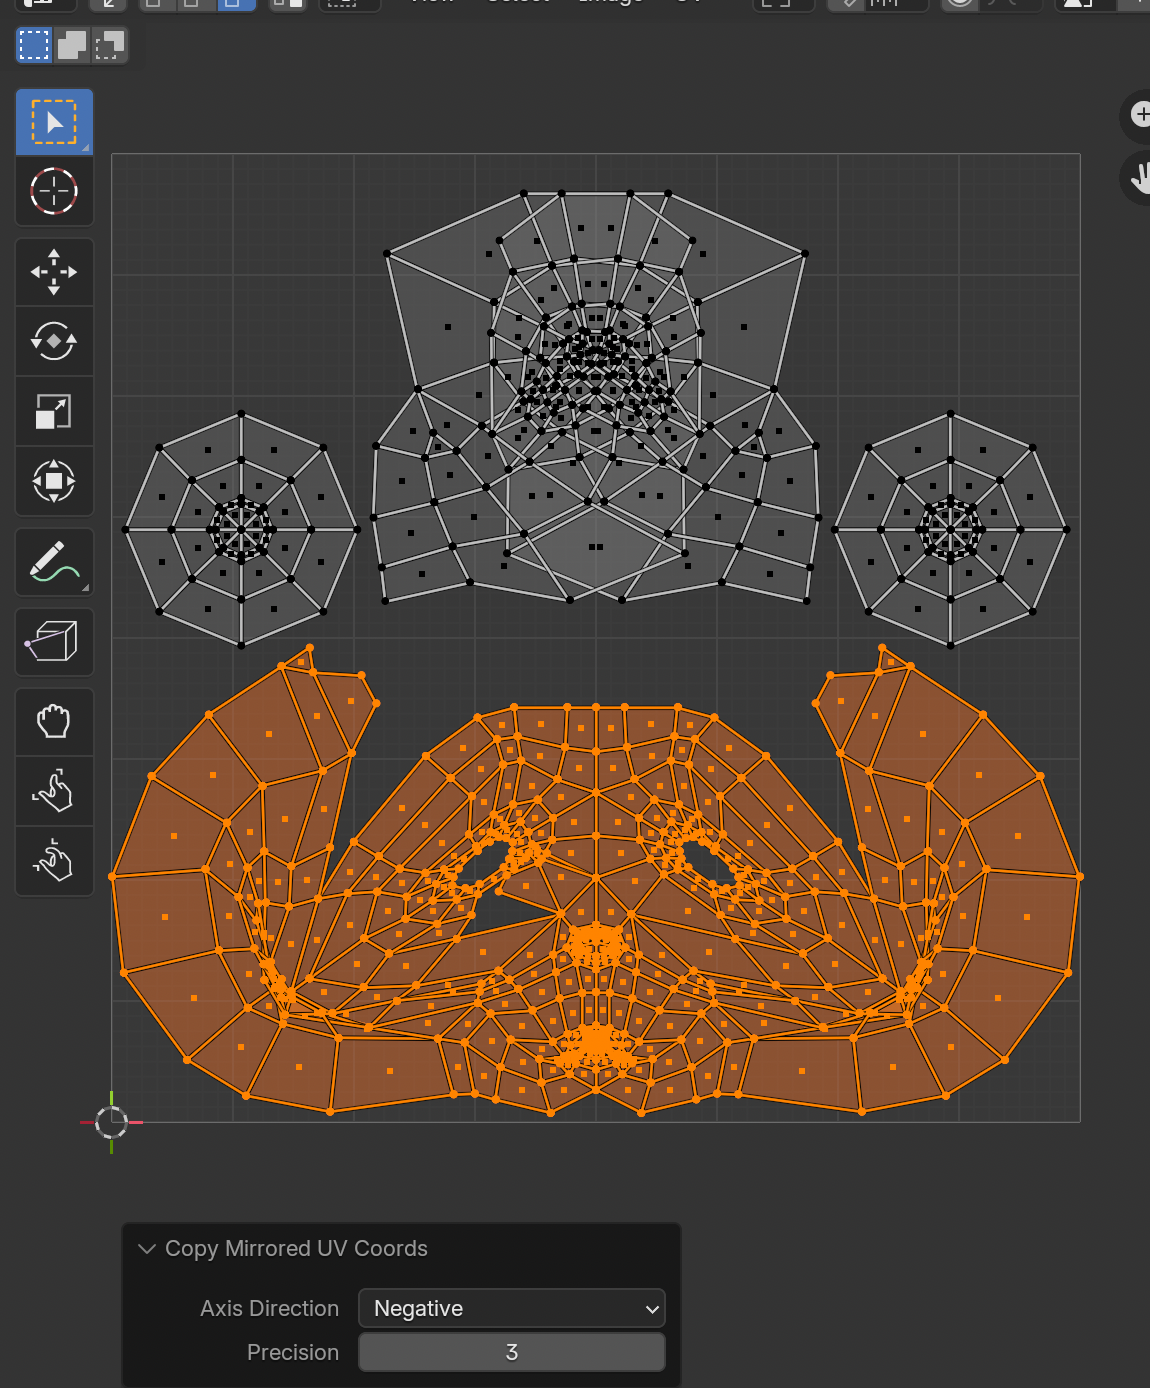This screenshot has height=1388, width=1150.
Task: Pick the Rotate tool
Action: click(x=54, y=342)
